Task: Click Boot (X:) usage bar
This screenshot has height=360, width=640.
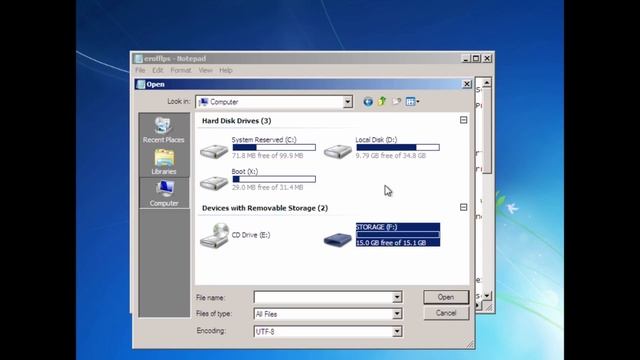Action: coord(274,179)
